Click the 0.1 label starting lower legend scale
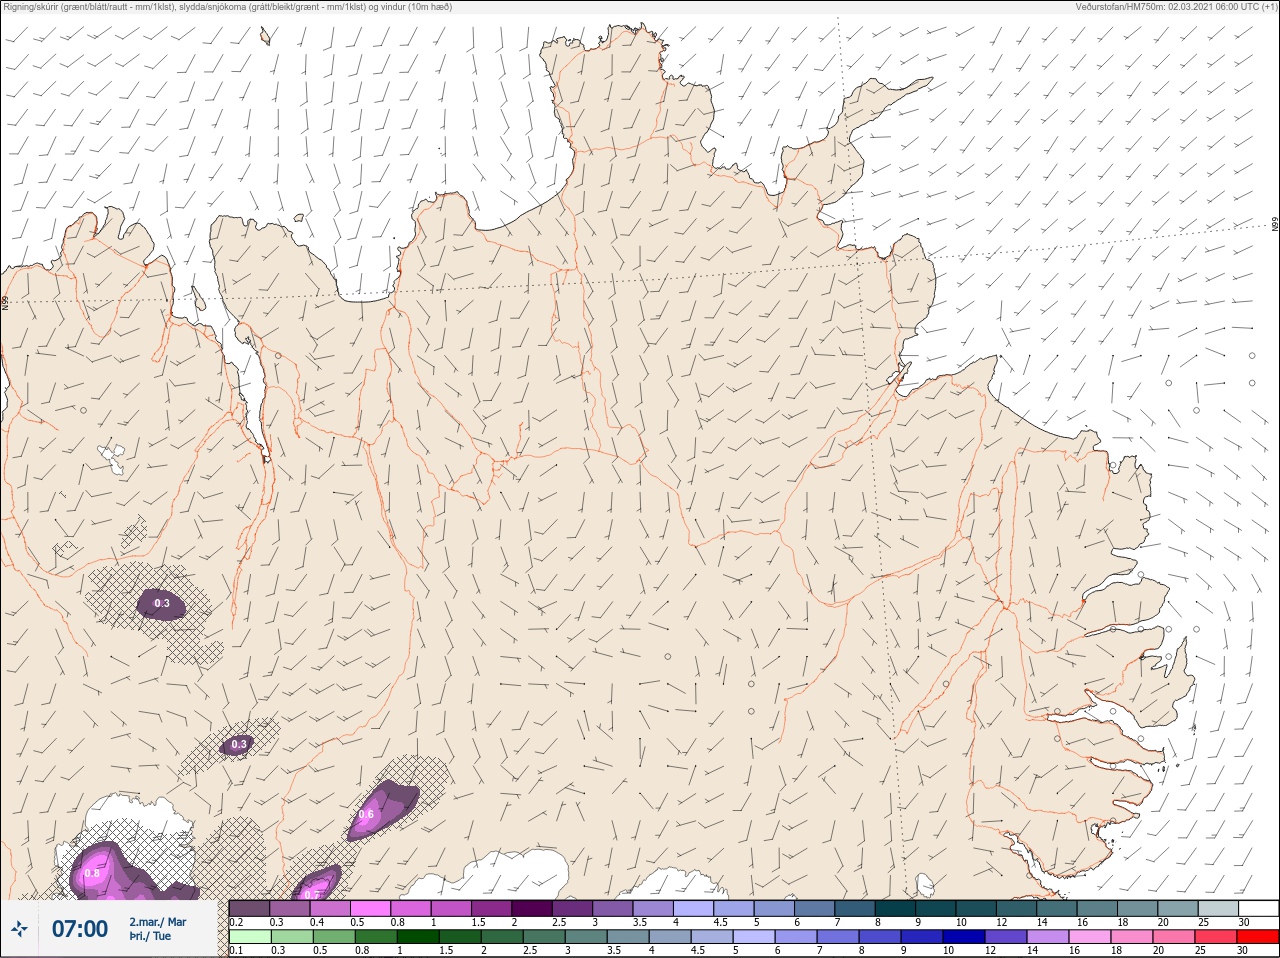This screenshot has width=1280, height=958. (237, 950)
